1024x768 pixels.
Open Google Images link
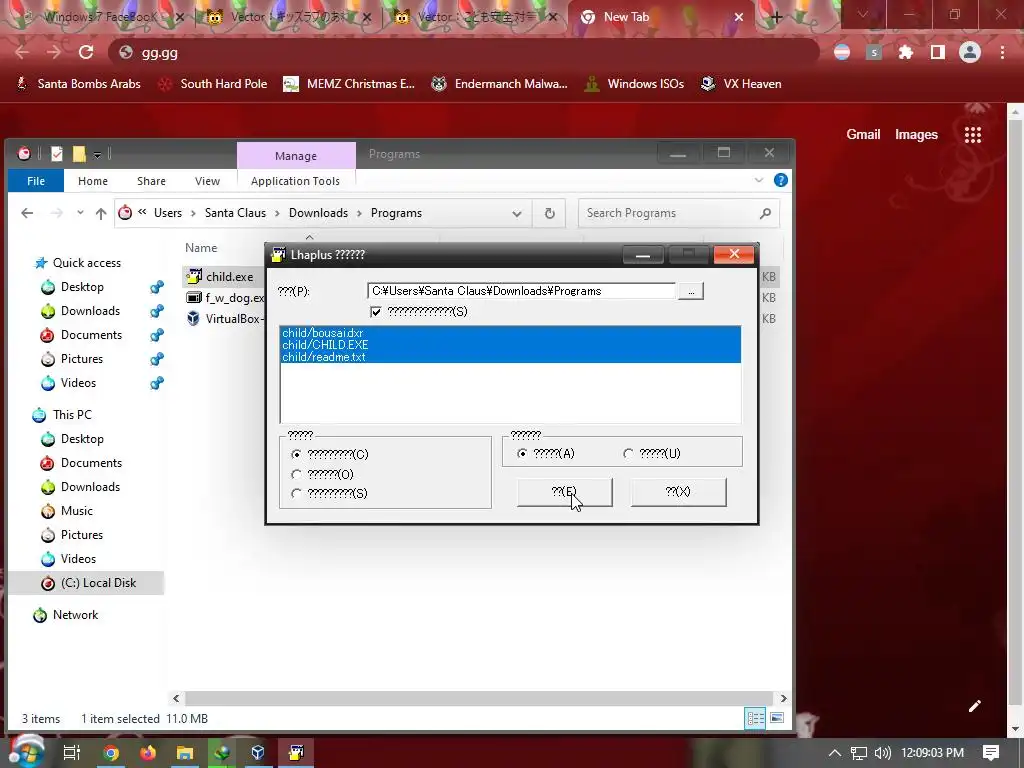pos(916,135)
